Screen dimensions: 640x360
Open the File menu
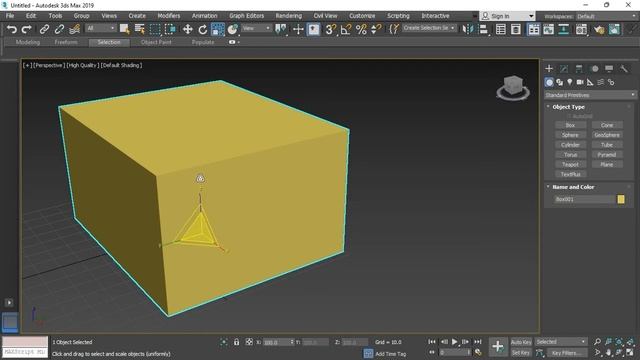(10, 16)
